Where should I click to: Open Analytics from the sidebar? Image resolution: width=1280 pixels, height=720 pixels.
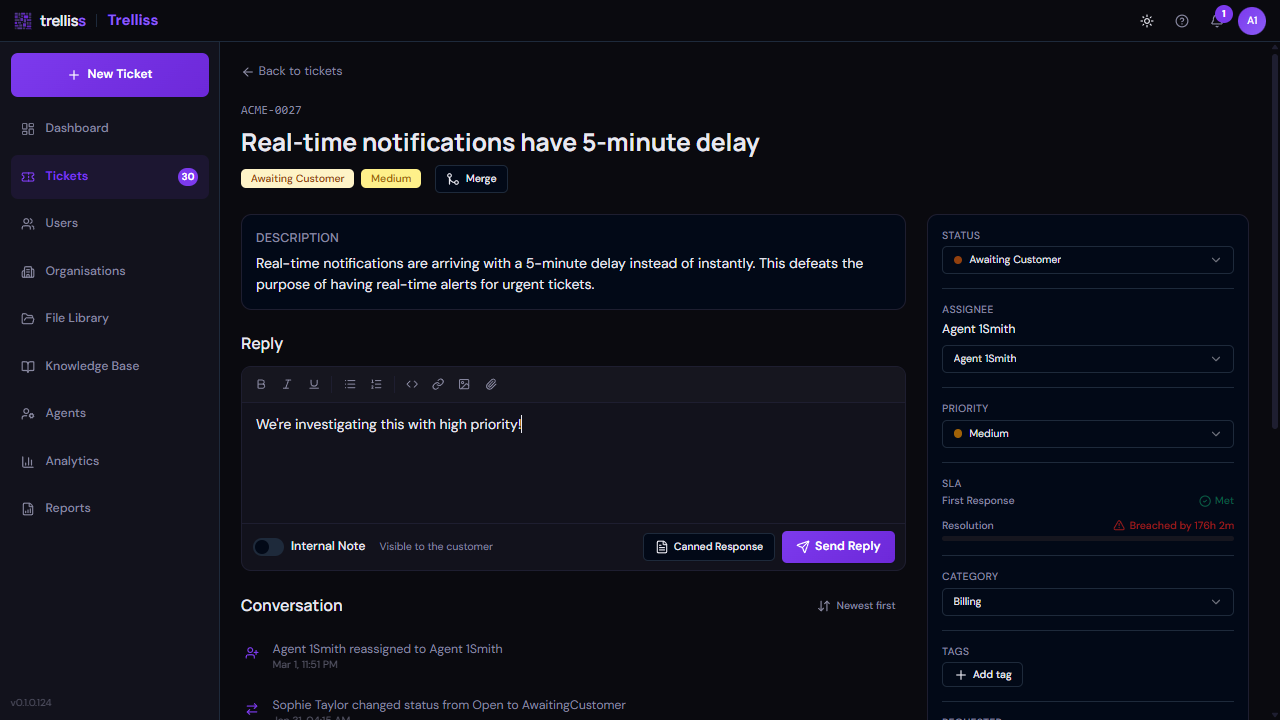[x=72, y=461]
